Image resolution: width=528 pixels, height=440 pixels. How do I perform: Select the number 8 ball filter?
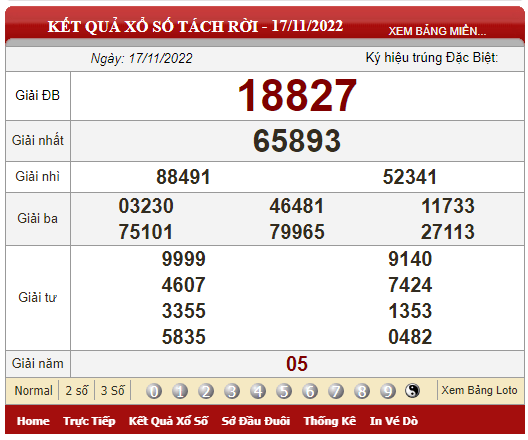[x=362, y=391]
